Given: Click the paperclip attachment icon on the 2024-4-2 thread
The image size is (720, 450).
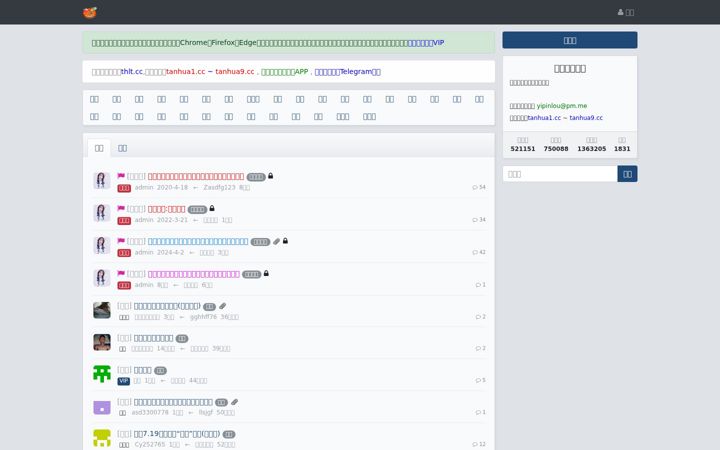Looking at the screenshot, I should coord(276,242).
